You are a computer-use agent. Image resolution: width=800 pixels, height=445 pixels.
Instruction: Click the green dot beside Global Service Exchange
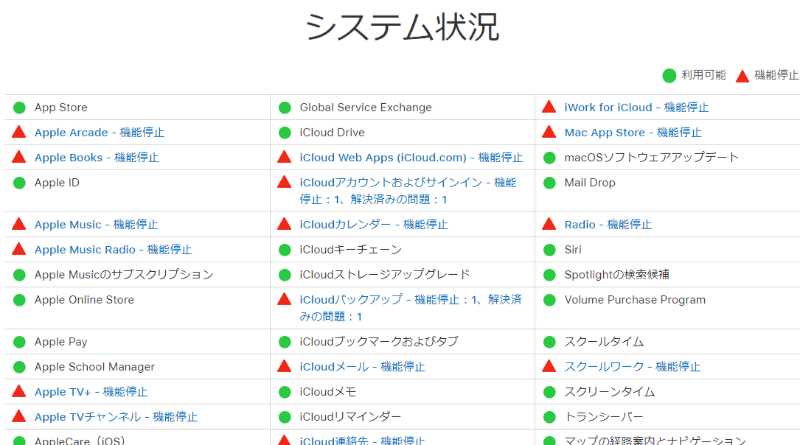pyautogui.click(x=285, y=108)
